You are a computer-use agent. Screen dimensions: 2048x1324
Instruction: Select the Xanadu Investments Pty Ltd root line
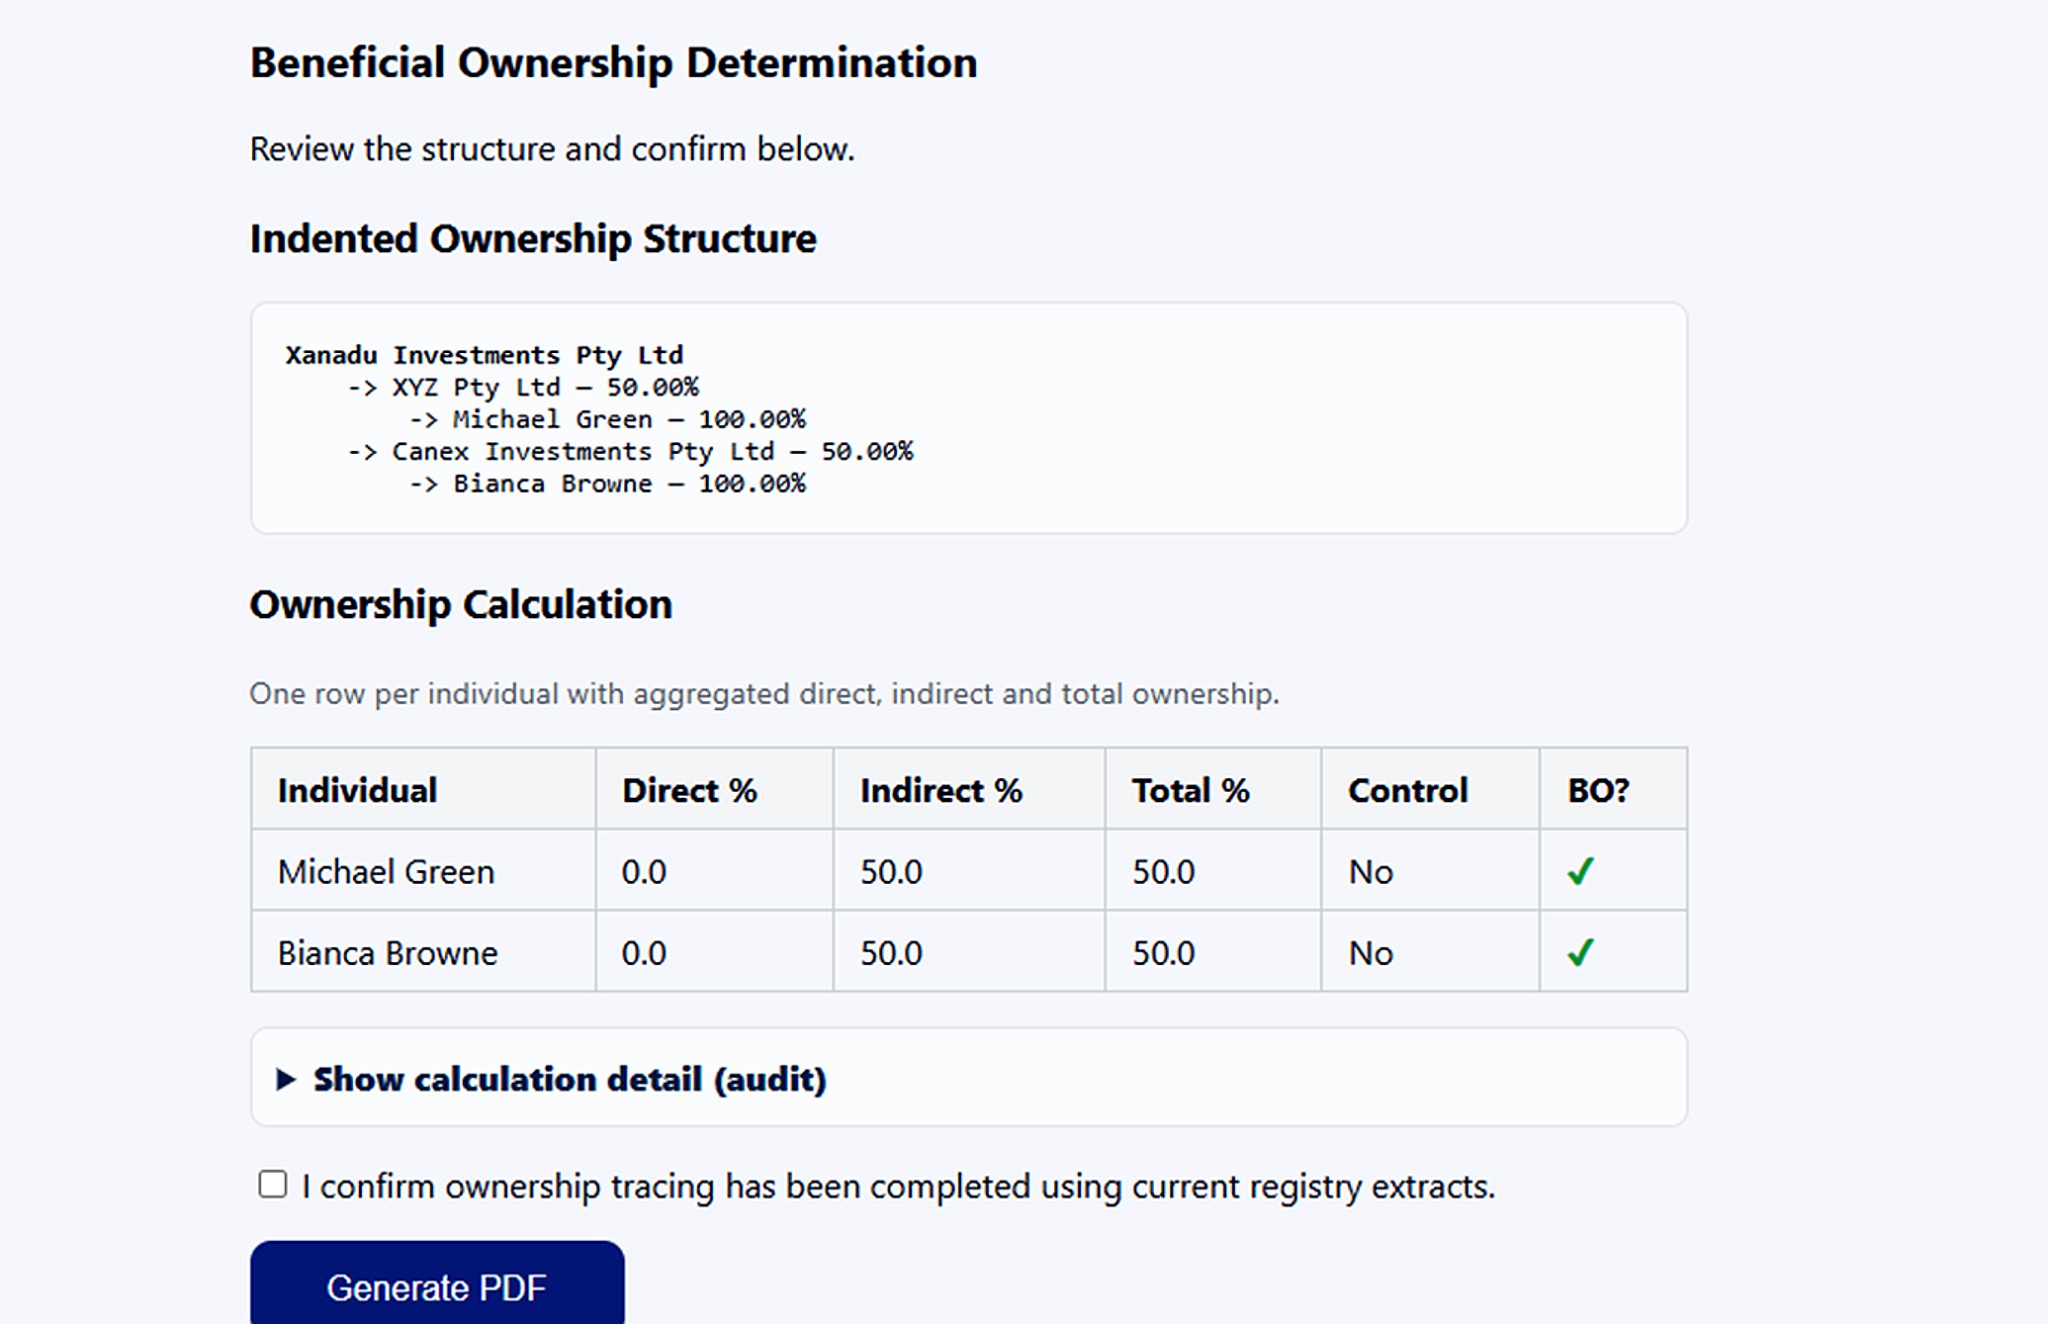click(483, 353)
